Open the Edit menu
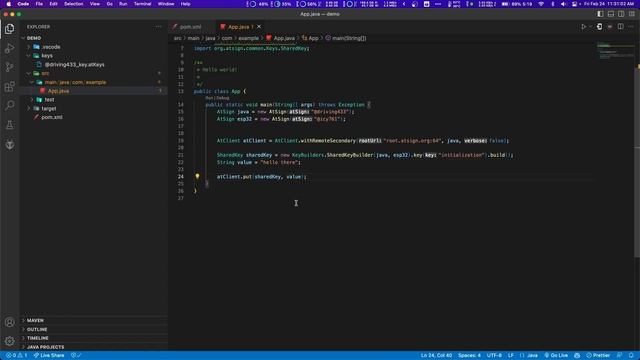The image size is (640, 360). tap(53, 4)
